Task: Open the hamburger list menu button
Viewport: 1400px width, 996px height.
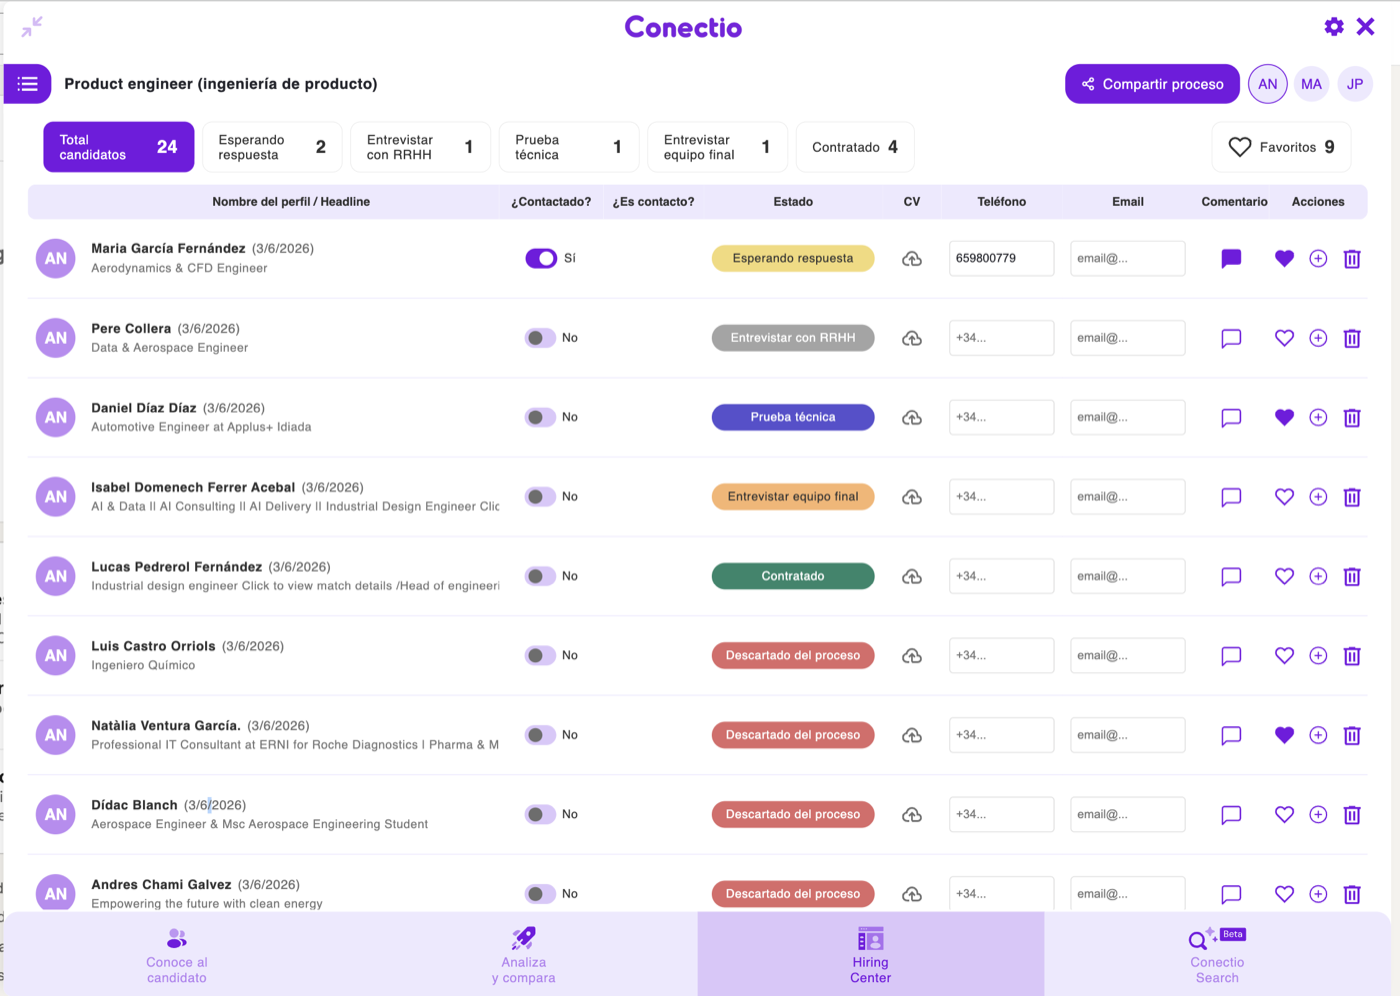Action: coord(28,84)
